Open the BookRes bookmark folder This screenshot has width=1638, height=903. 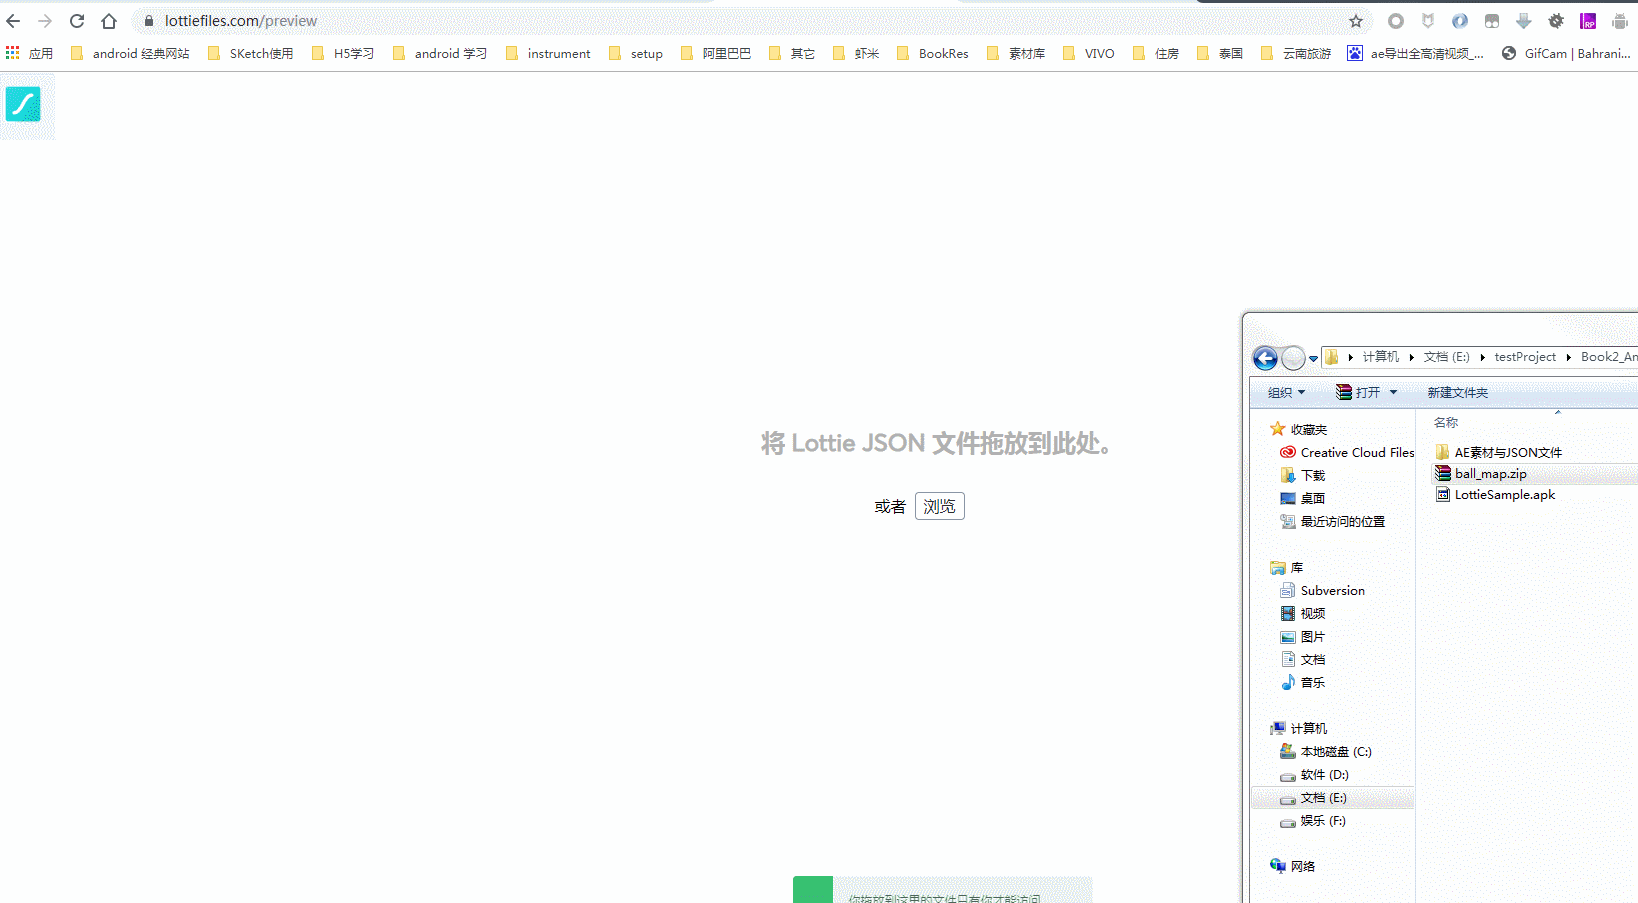point(933,53)
